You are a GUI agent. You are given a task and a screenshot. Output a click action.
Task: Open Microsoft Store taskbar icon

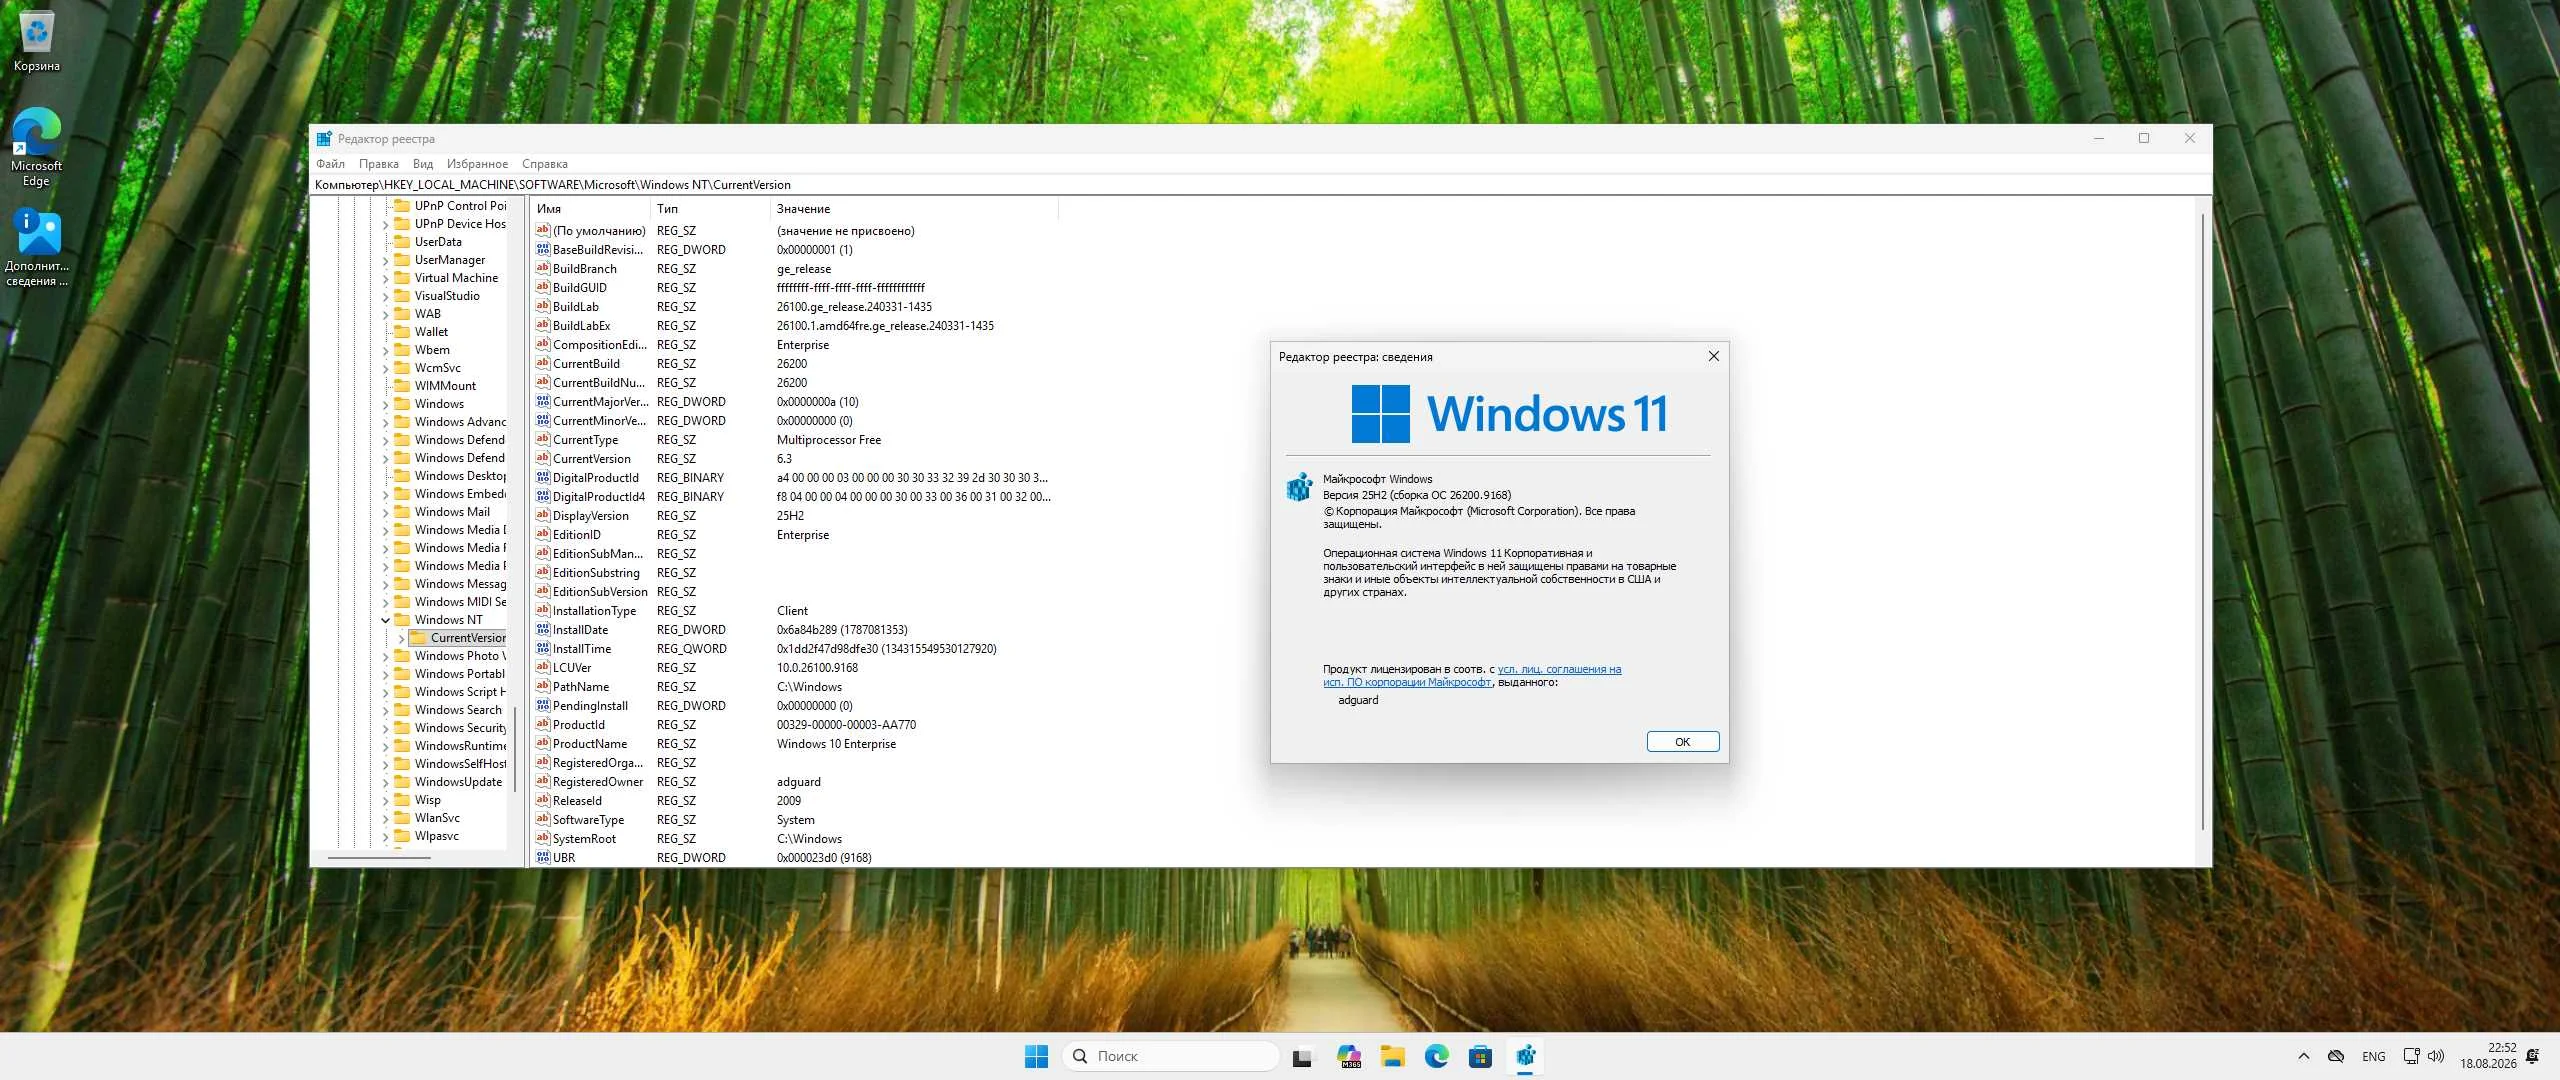click(x=1480, y=1056)
